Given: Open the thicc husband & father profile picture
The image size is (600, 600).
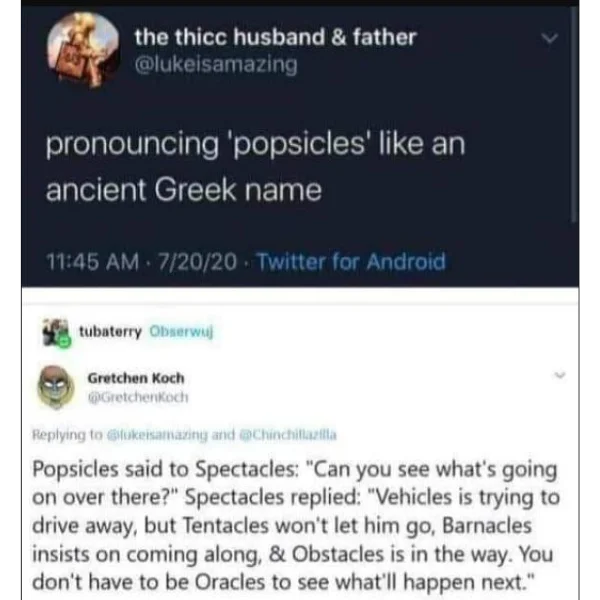Looking at the screenshot, I should coord(83,49).
